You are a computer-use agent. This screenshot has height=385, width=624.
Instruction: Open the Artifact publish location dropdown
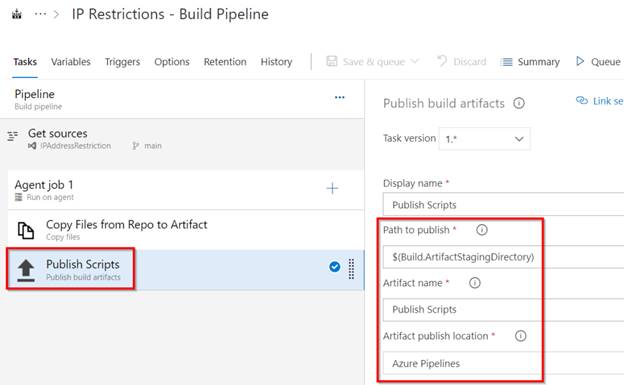[503, 363]
